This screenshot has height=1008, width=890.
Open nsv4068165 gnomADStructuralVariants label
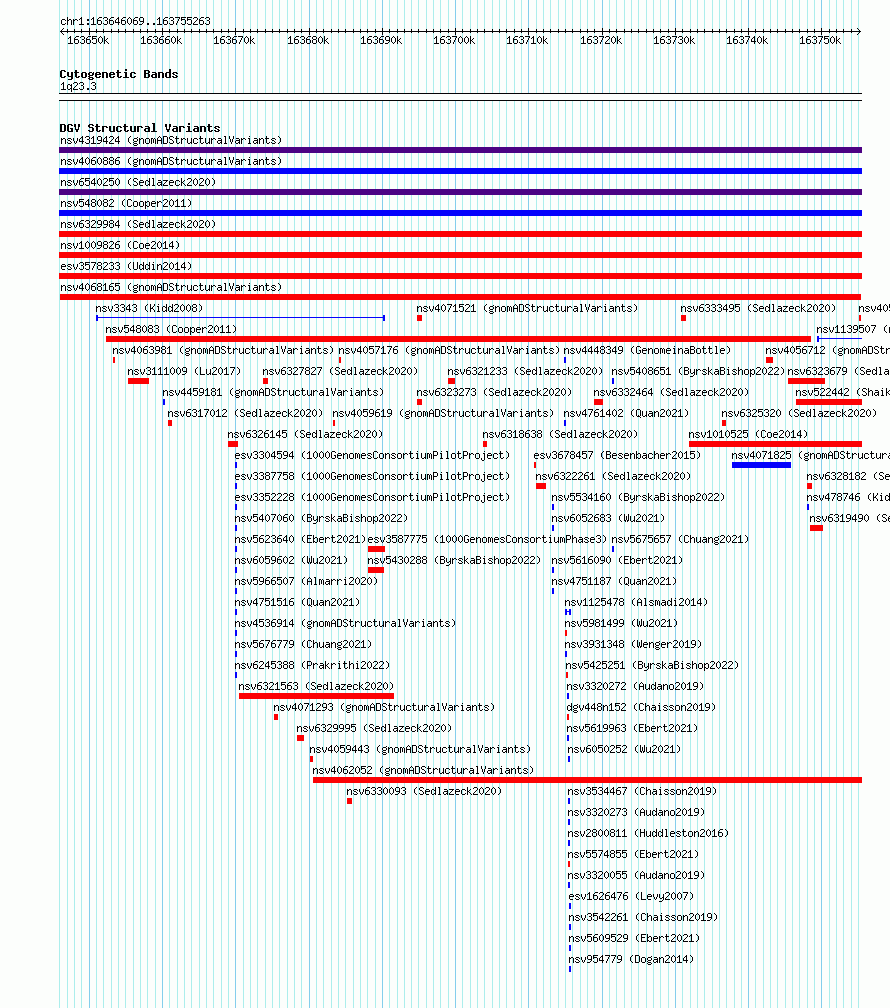(171, 287)
